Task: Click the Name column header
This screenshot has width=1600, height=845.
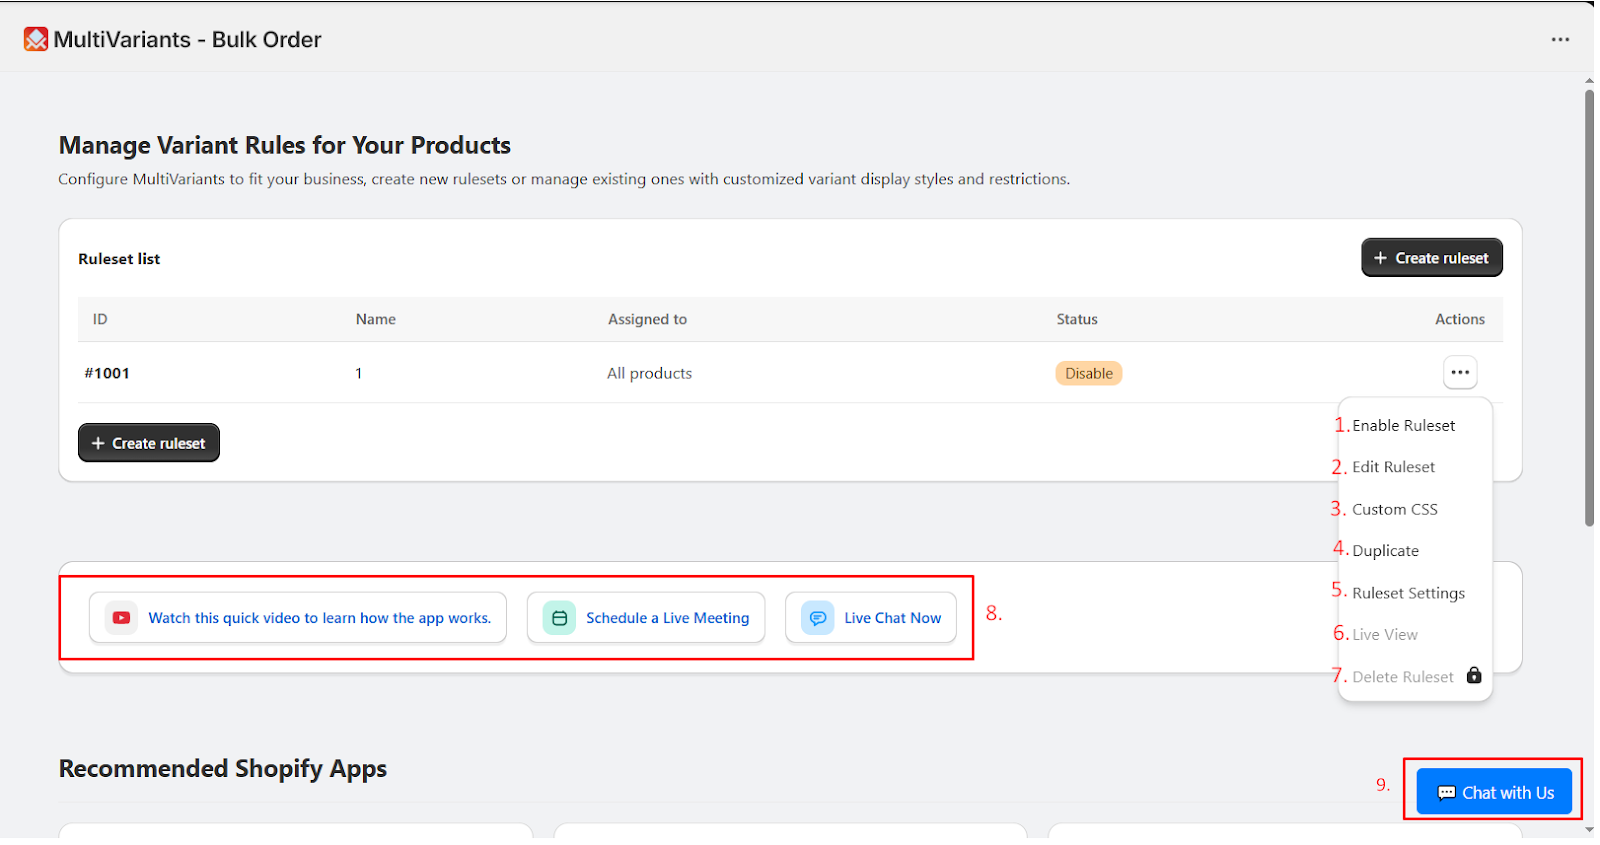Action: point(376,319)
